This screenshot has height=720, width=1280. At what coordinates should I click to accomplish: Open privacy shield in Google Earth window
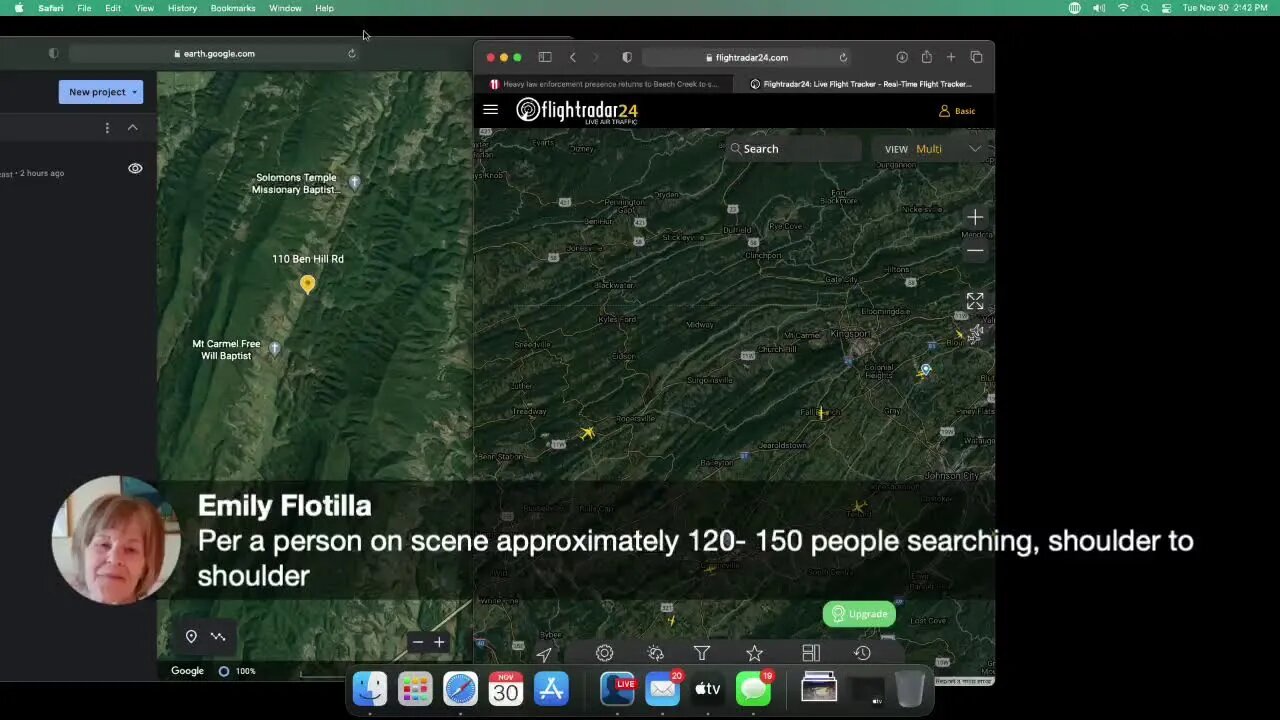(x=54, y=54)
